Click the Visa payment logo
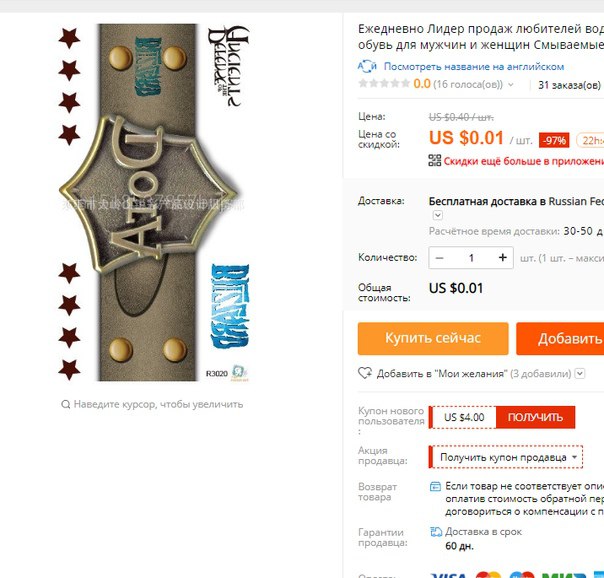Image resolution: width=604 pixels, height=578 pixels. tap(449, 575)
